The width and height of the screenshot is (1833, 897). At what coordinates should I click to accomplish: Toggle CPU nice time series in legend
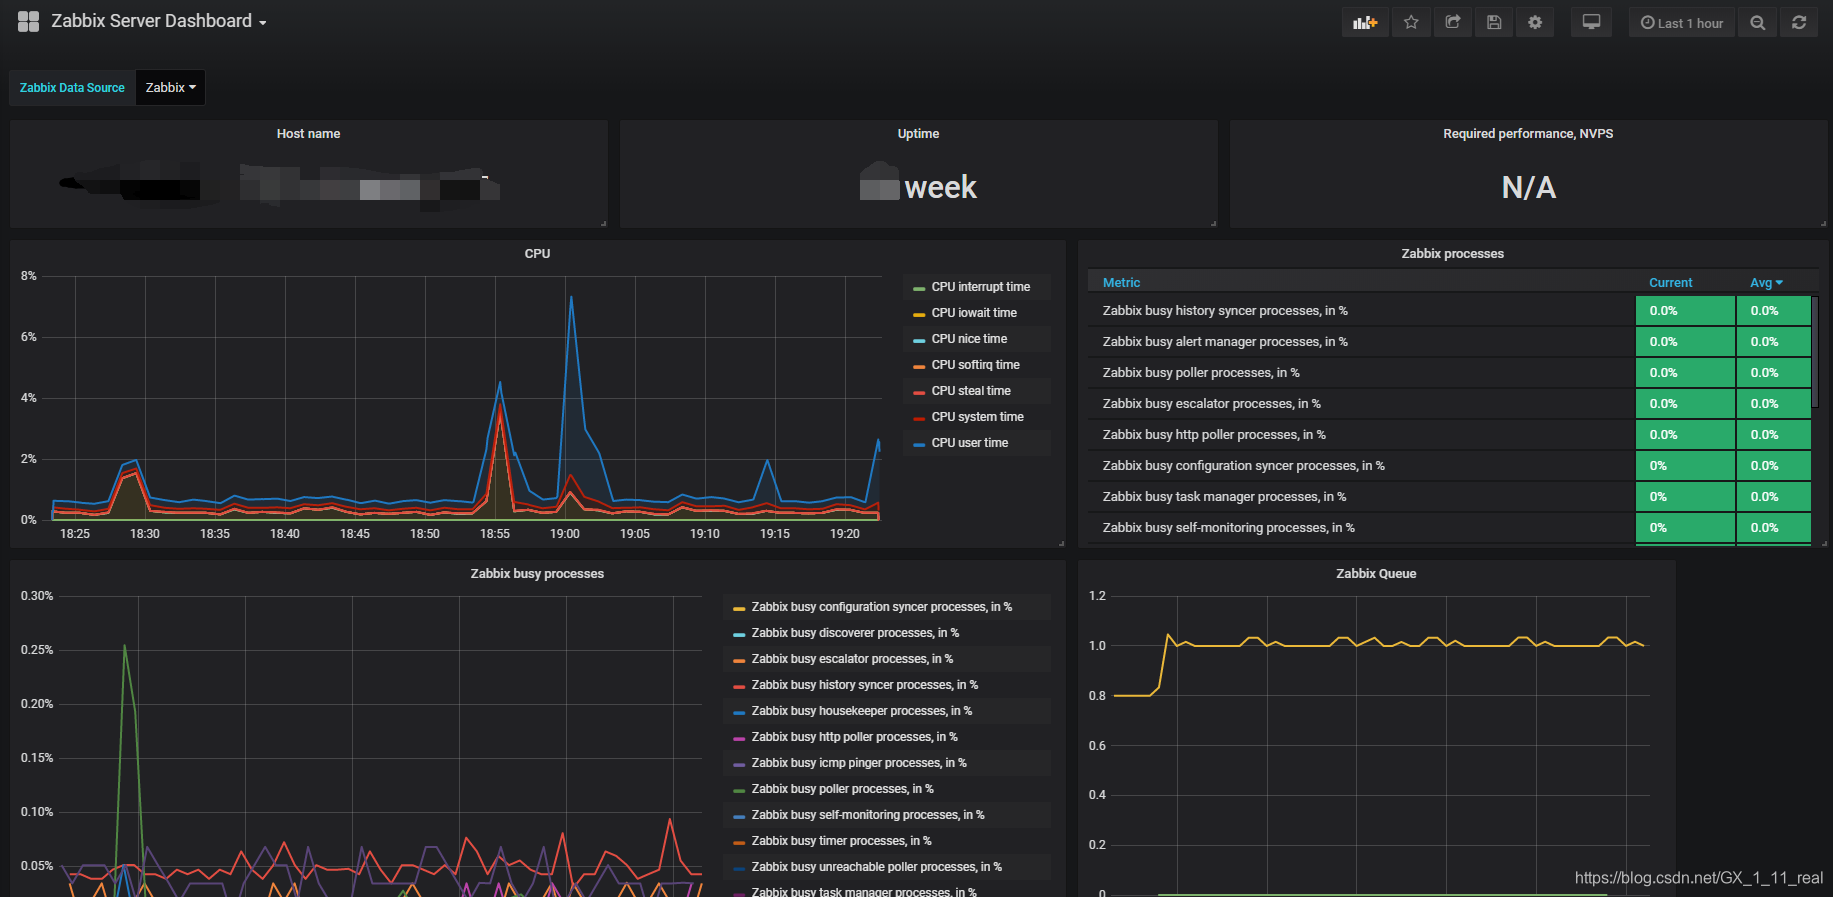click(x=969, y=339)
